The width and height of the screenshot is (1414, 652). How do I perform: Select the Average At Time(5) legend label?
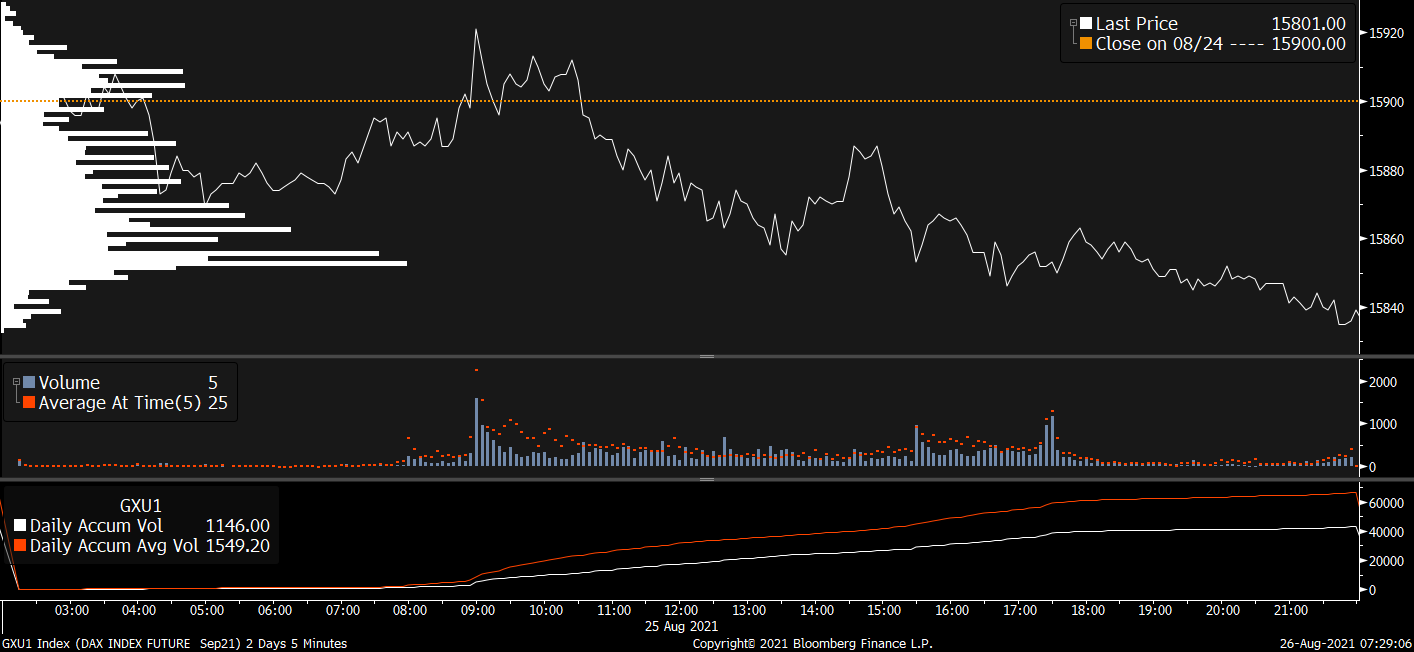(120, 402)
